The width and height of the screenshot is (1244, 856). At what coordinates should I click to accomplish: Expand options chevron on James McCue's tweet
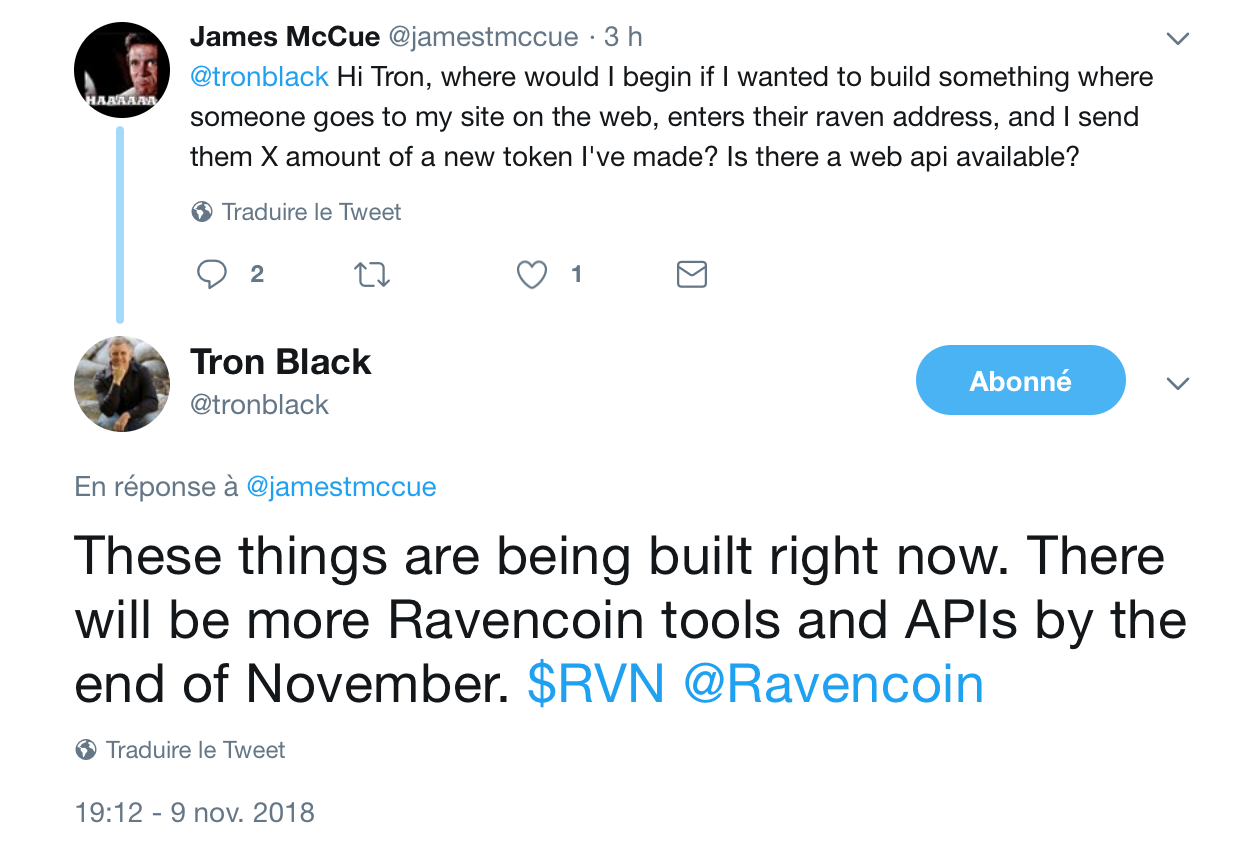(1178, 39)
